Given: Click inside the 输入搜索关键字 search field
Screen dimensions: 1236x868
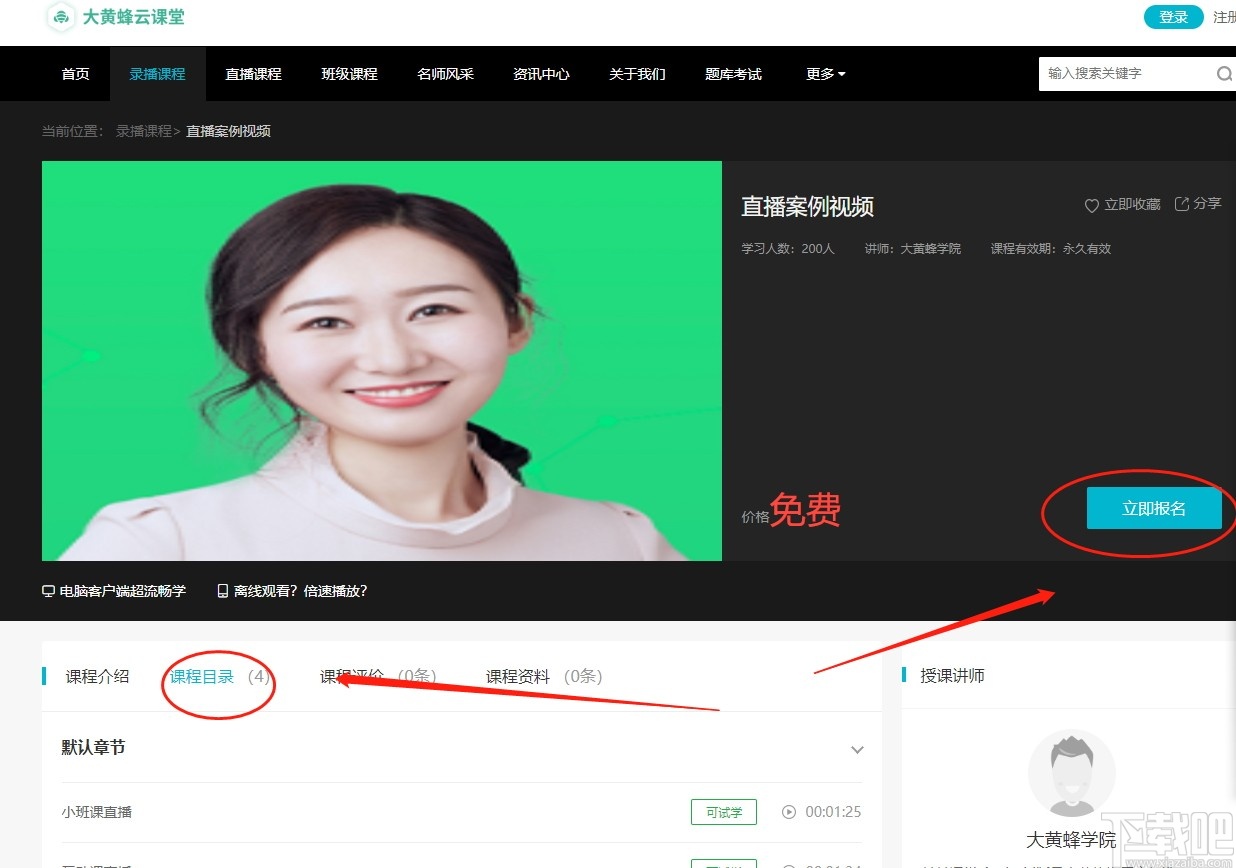Looking at the screenshot, I should [x=1120, y=73].
